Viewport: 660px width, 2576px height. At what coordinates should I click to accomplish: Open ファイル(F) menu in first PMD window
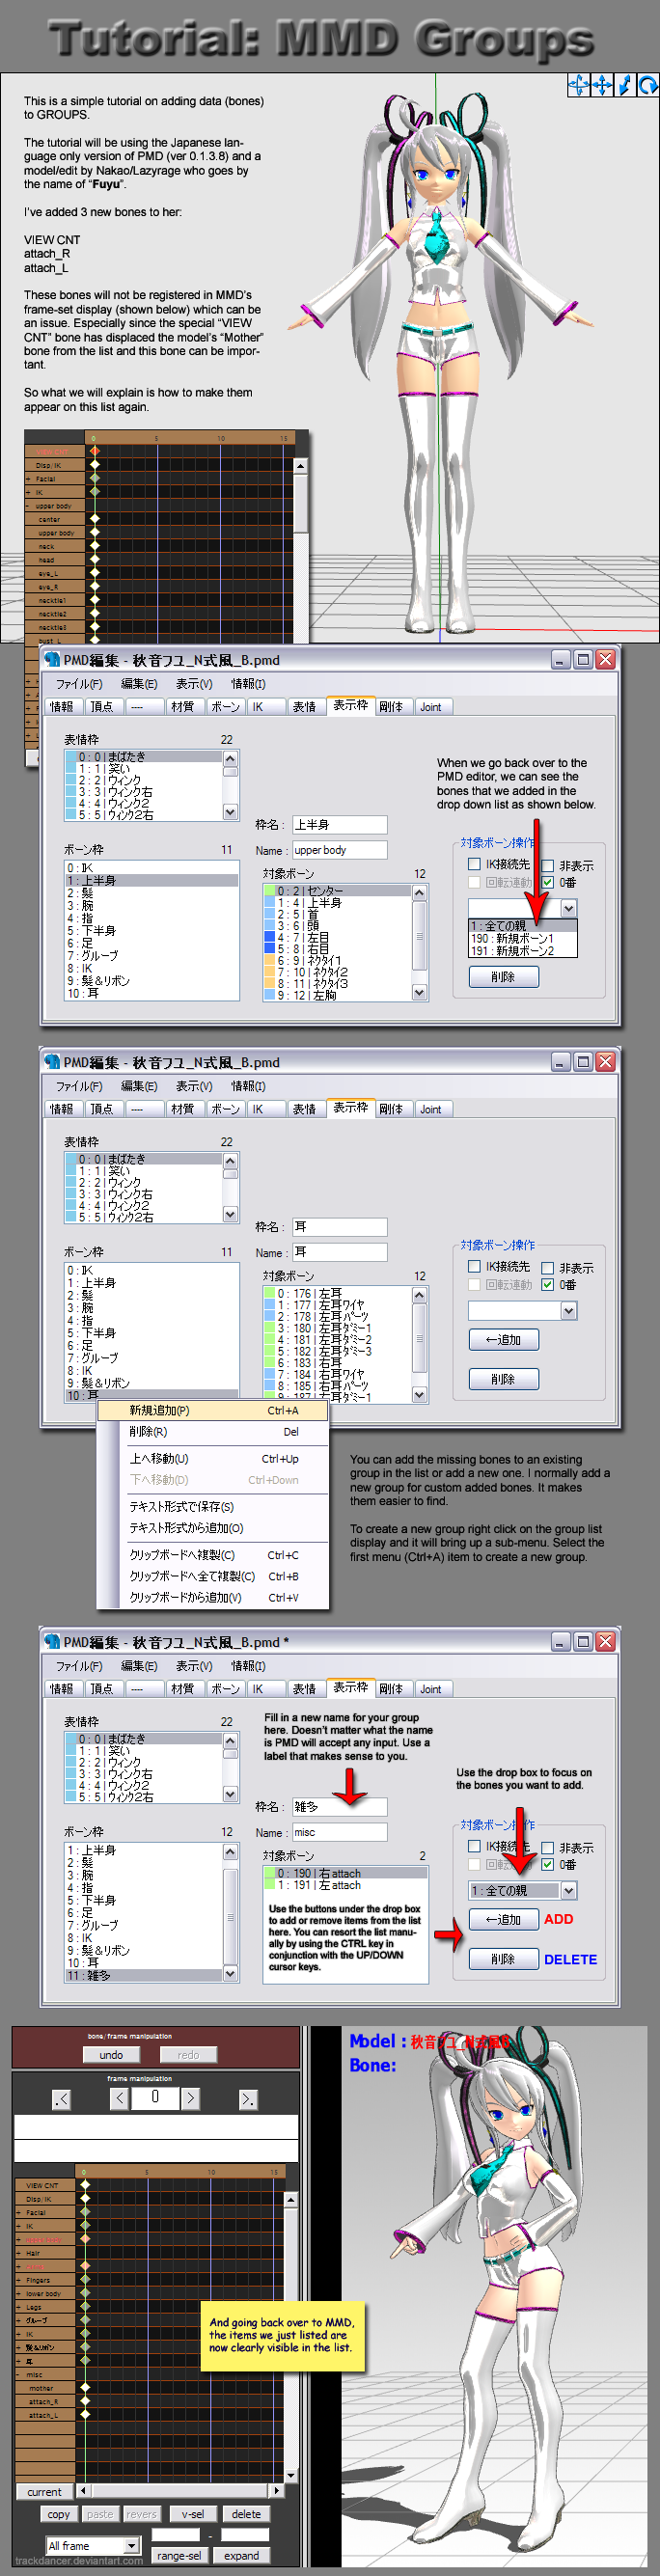[x=79, y=684]
